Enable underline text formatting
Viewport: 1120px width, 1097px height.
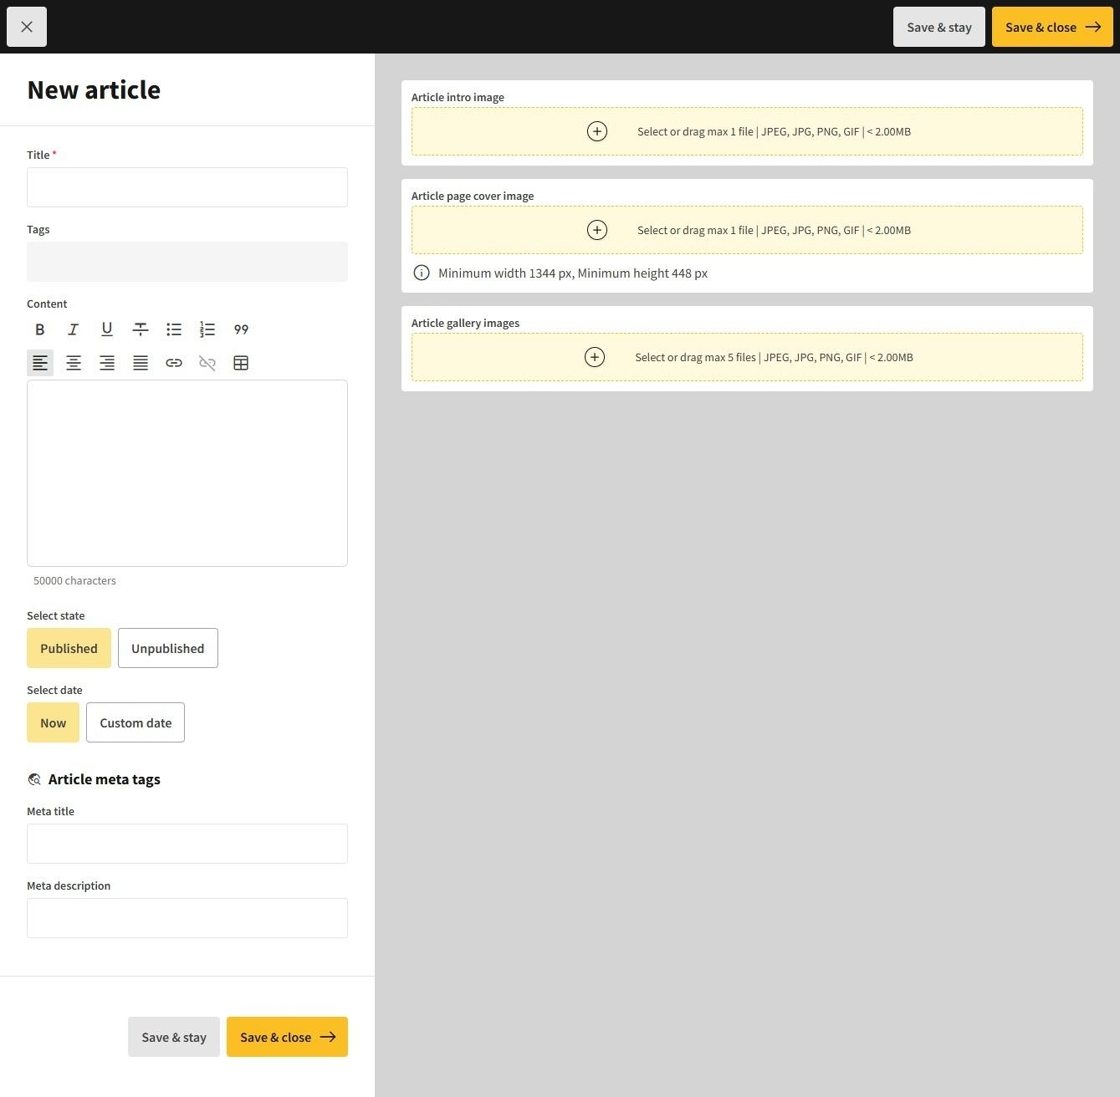(107, 329)
